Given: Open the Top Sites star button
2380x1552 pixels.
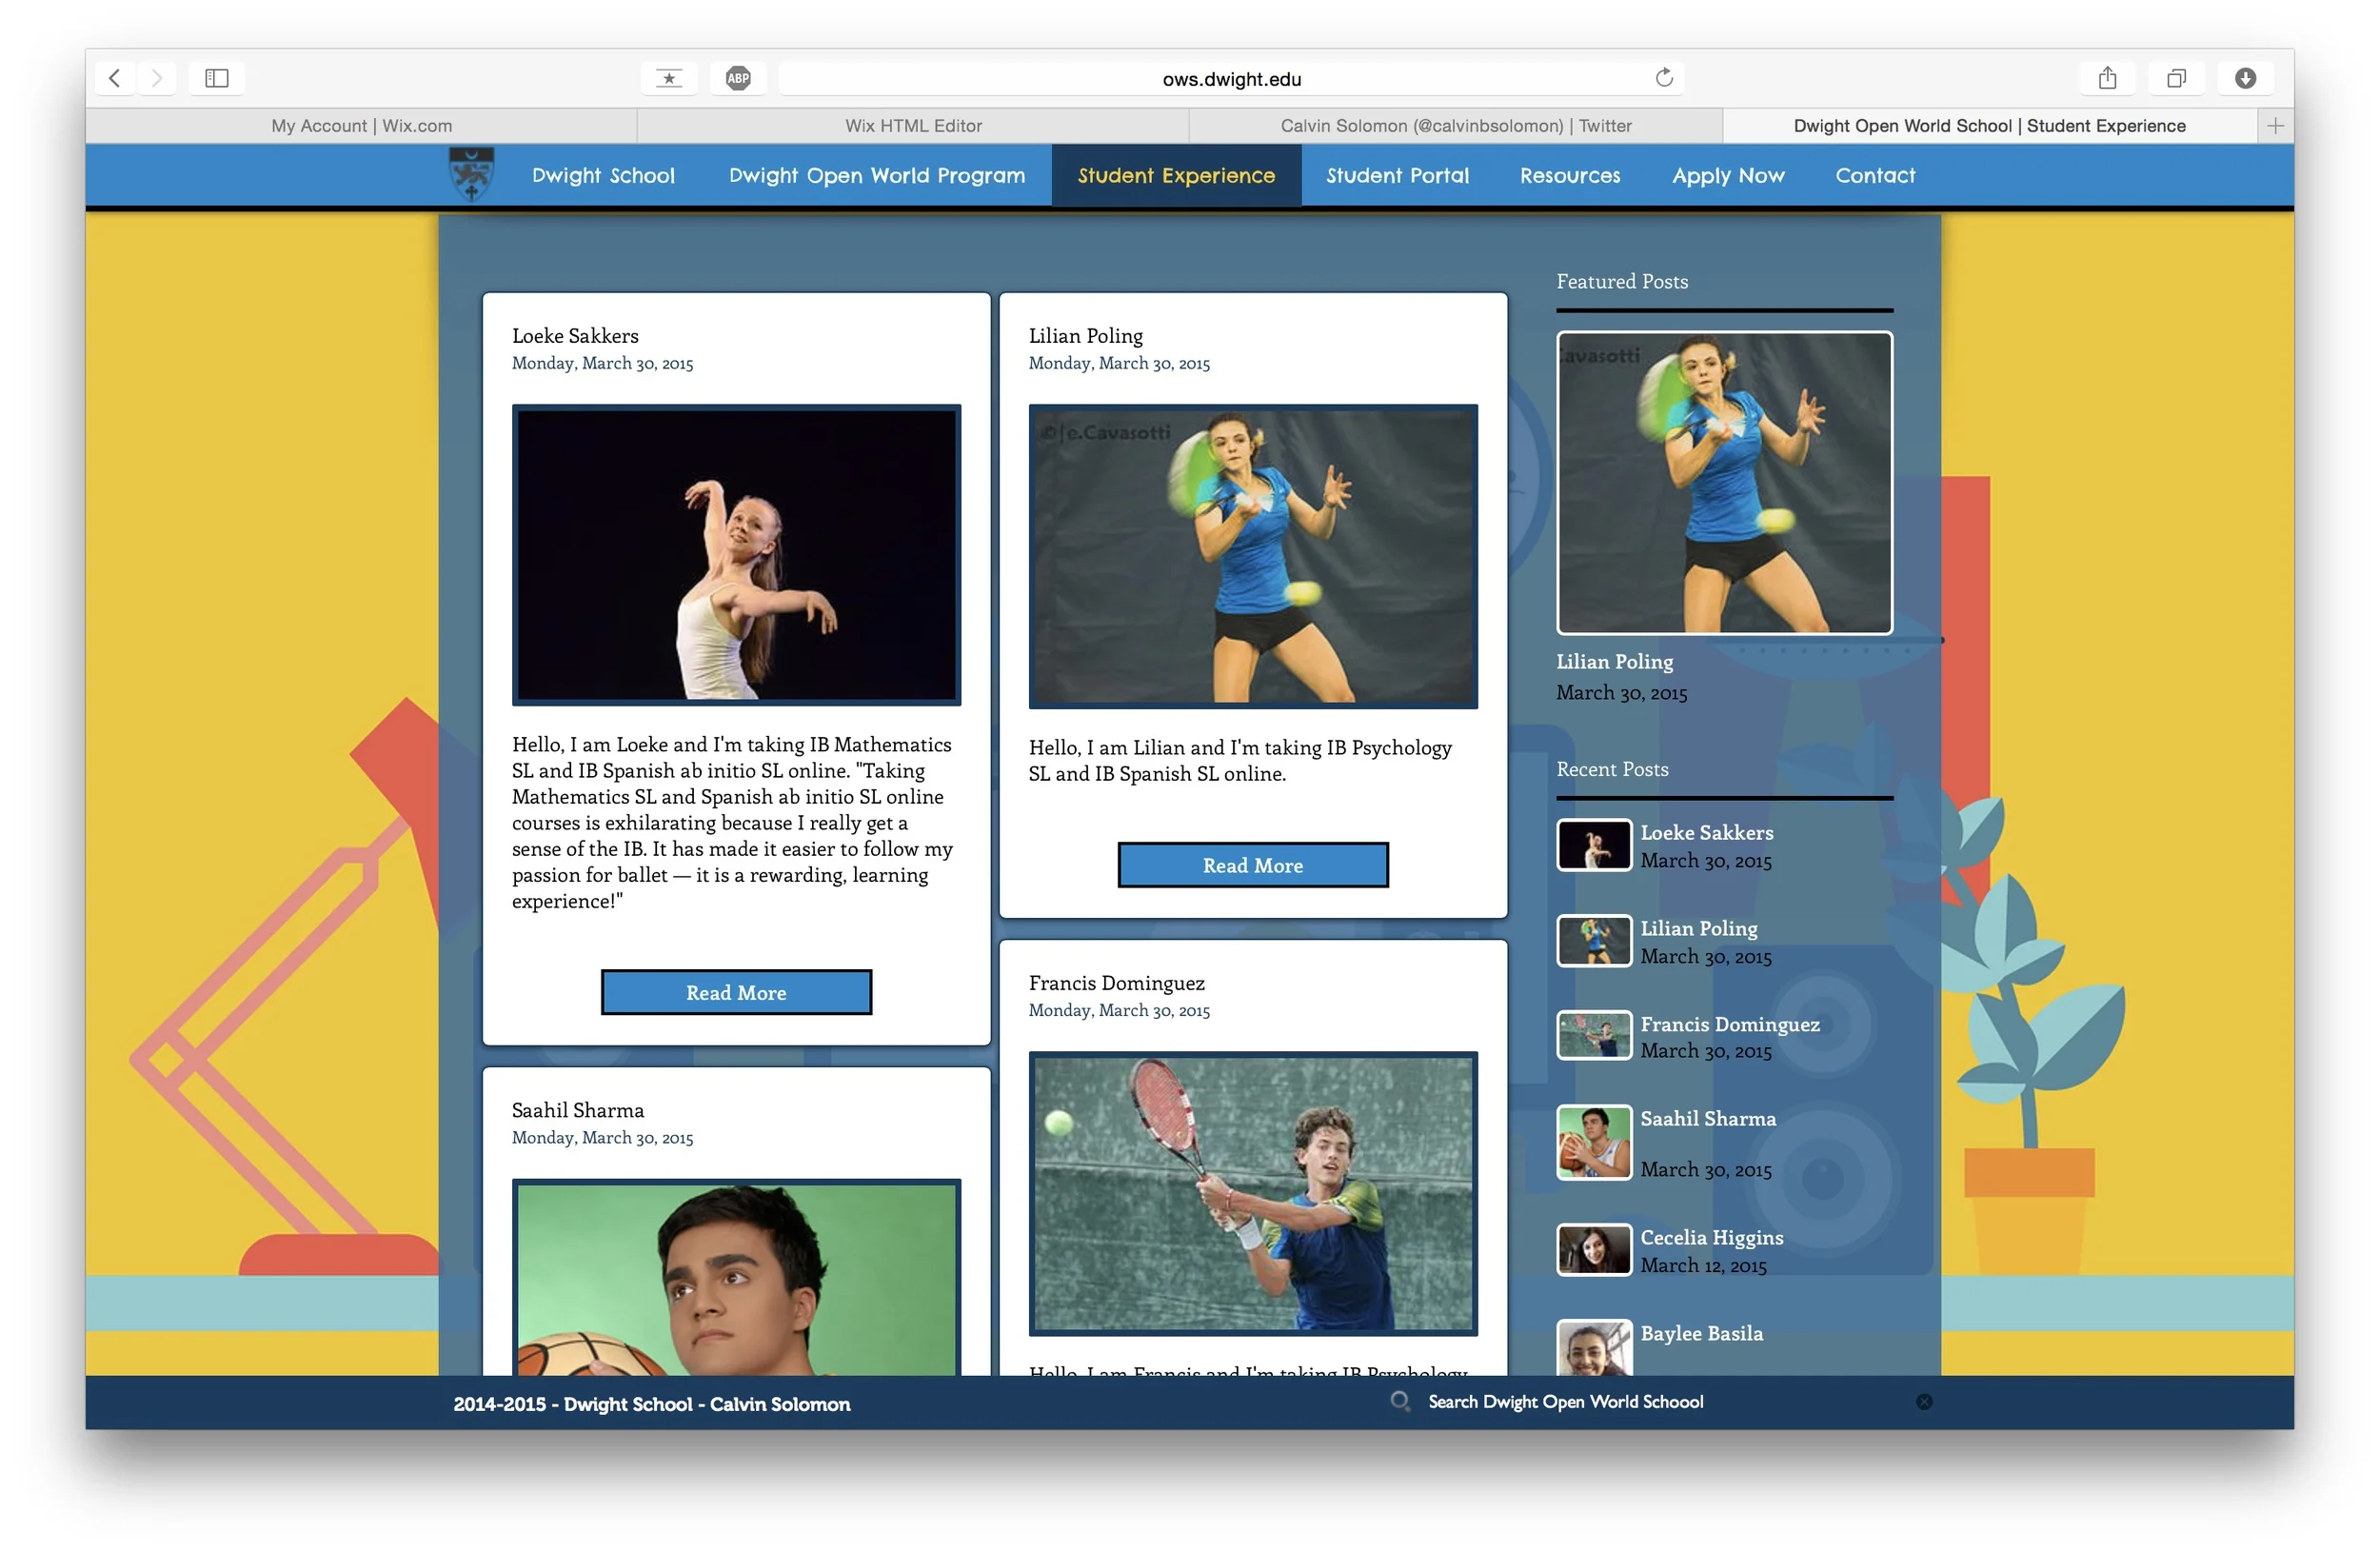Looking at the screenshot, I should (x=669, y=78).
